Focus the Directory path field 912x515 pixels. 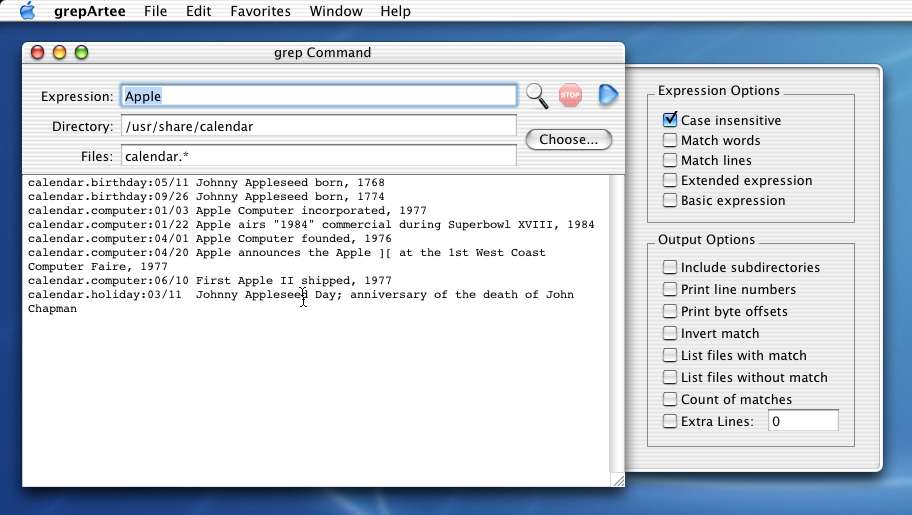[318, 127]
